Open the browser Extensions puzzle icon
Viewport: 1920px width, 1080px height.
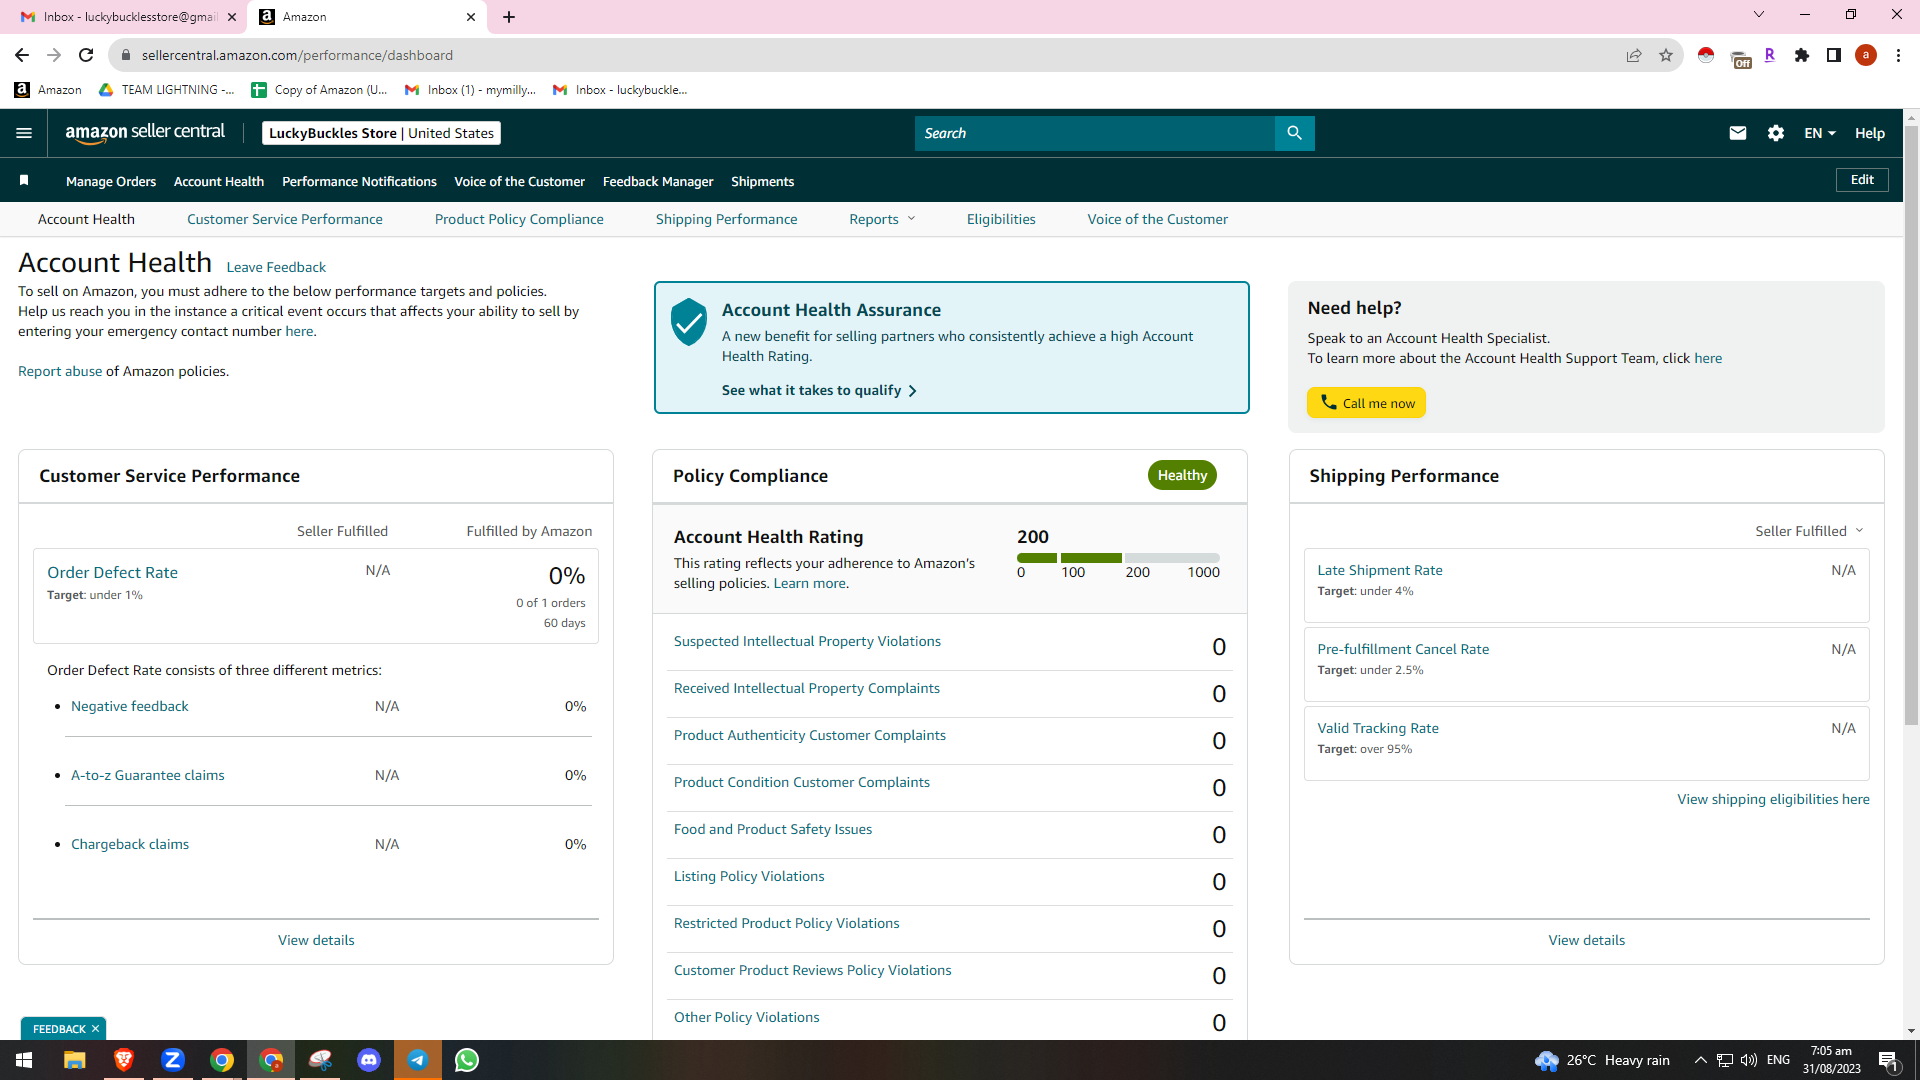(x=1802, y=55)
